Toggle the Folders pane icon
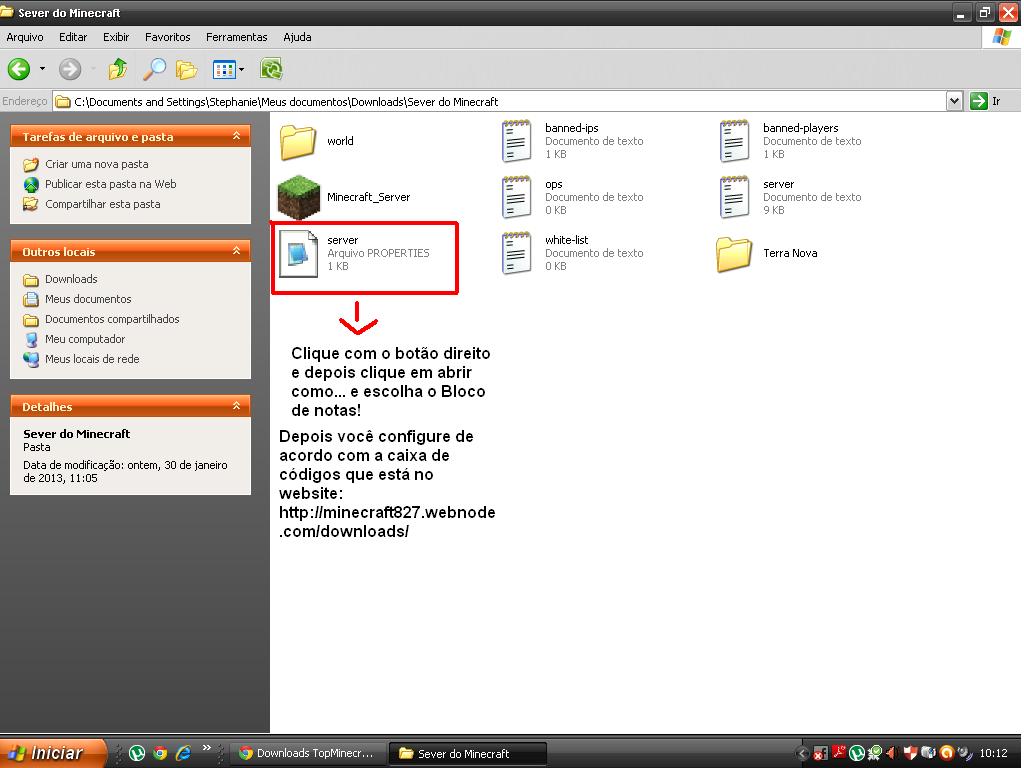The width and height of the screenshot is (1024, 768). 187,69
